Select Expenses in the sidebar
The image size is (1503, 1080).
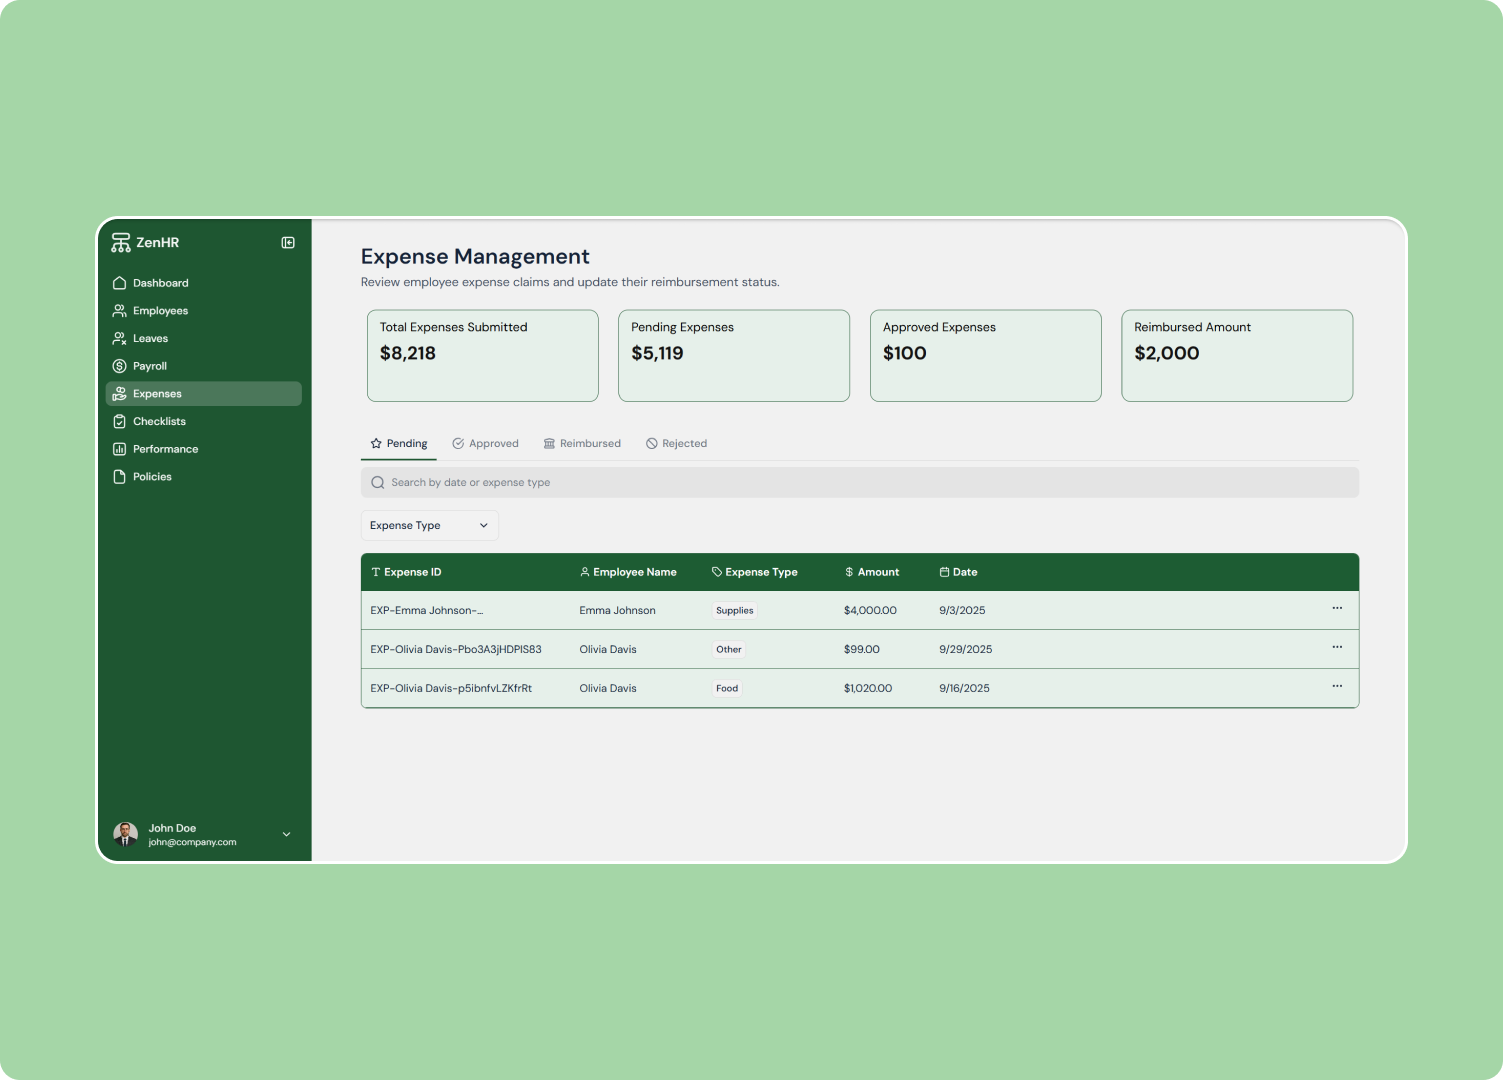point(204,394)
